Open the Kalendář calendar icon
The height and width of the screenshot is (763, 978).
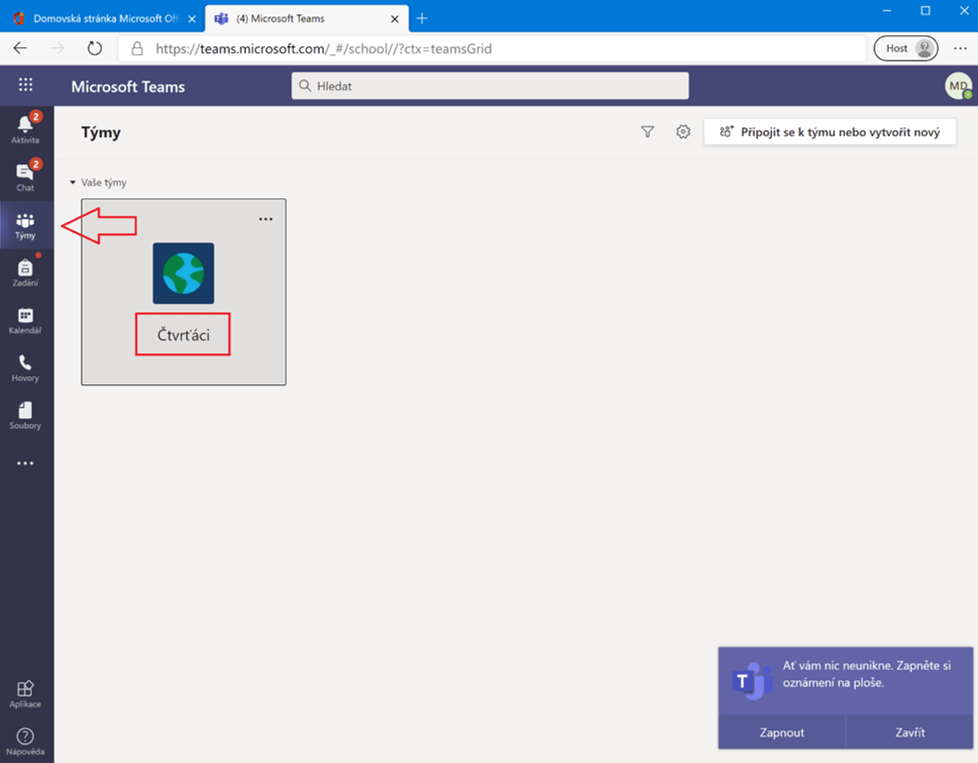coord(26,320)
